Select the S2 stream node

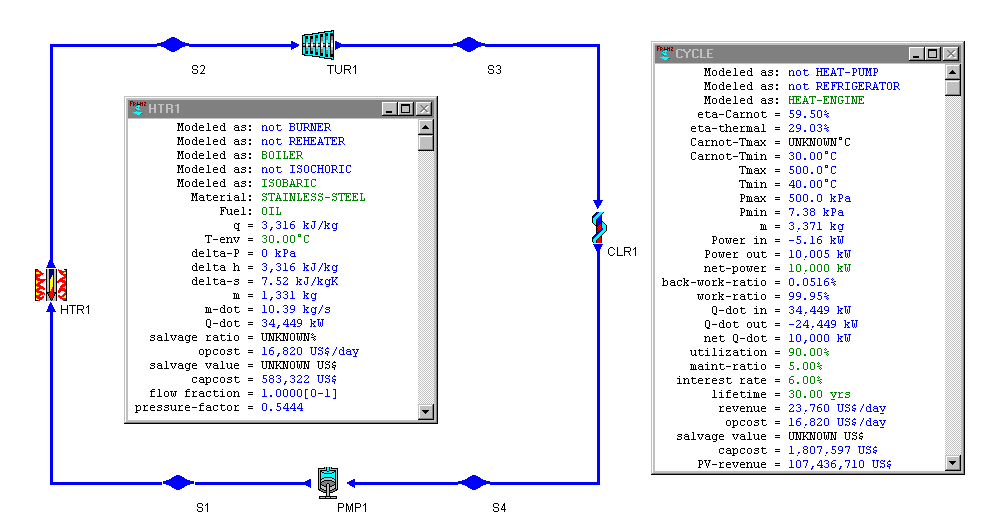(173, 44)
